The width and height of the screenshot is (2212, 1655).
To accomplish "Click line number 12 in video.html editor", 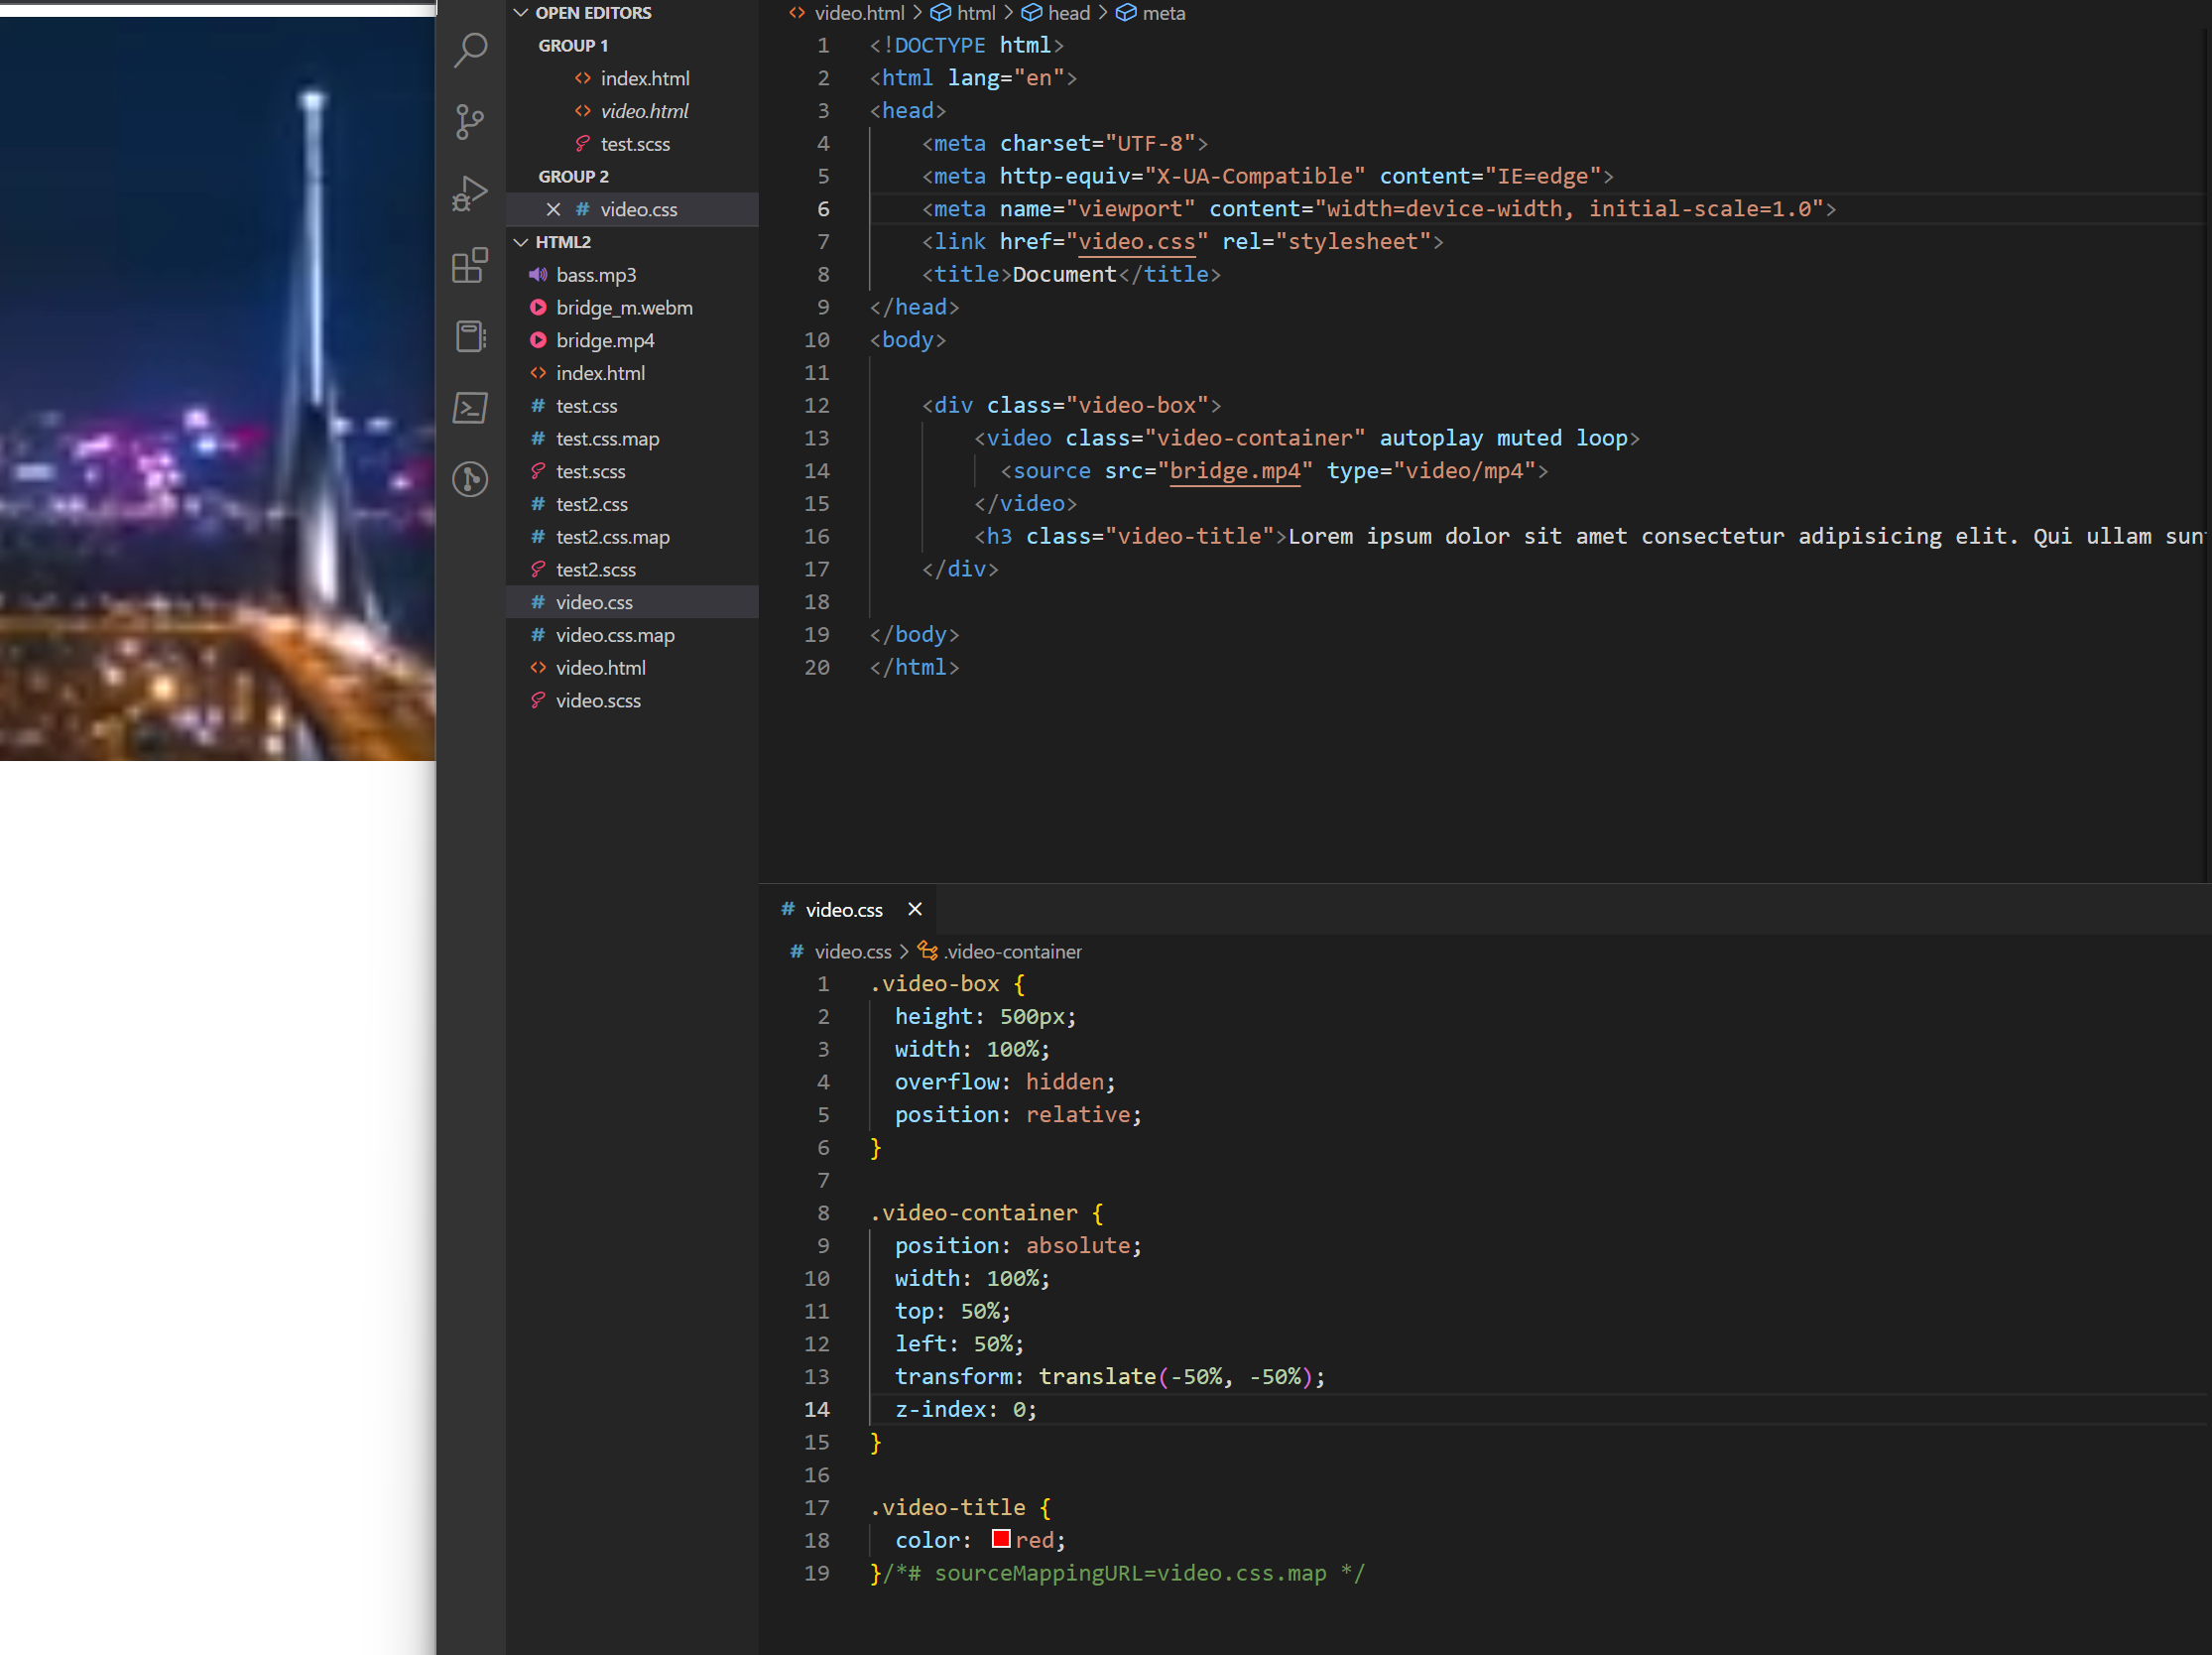I will (816, 406).
